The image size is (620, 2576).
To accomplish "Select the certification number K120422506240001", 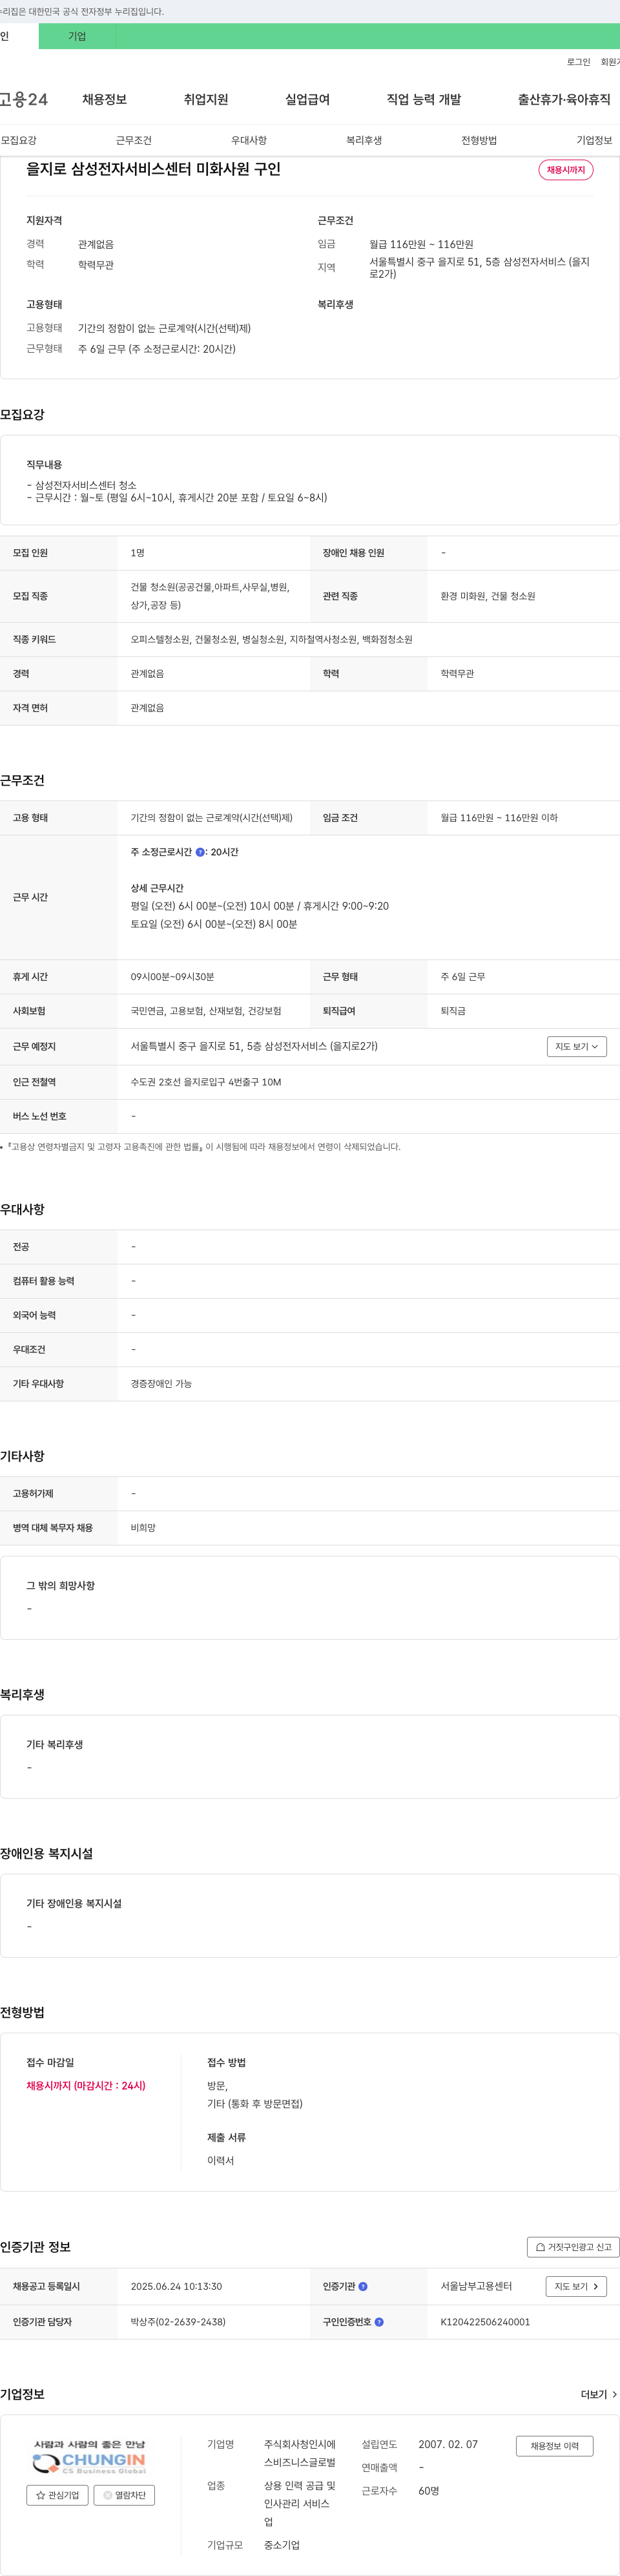I will tap(485, 2322).
